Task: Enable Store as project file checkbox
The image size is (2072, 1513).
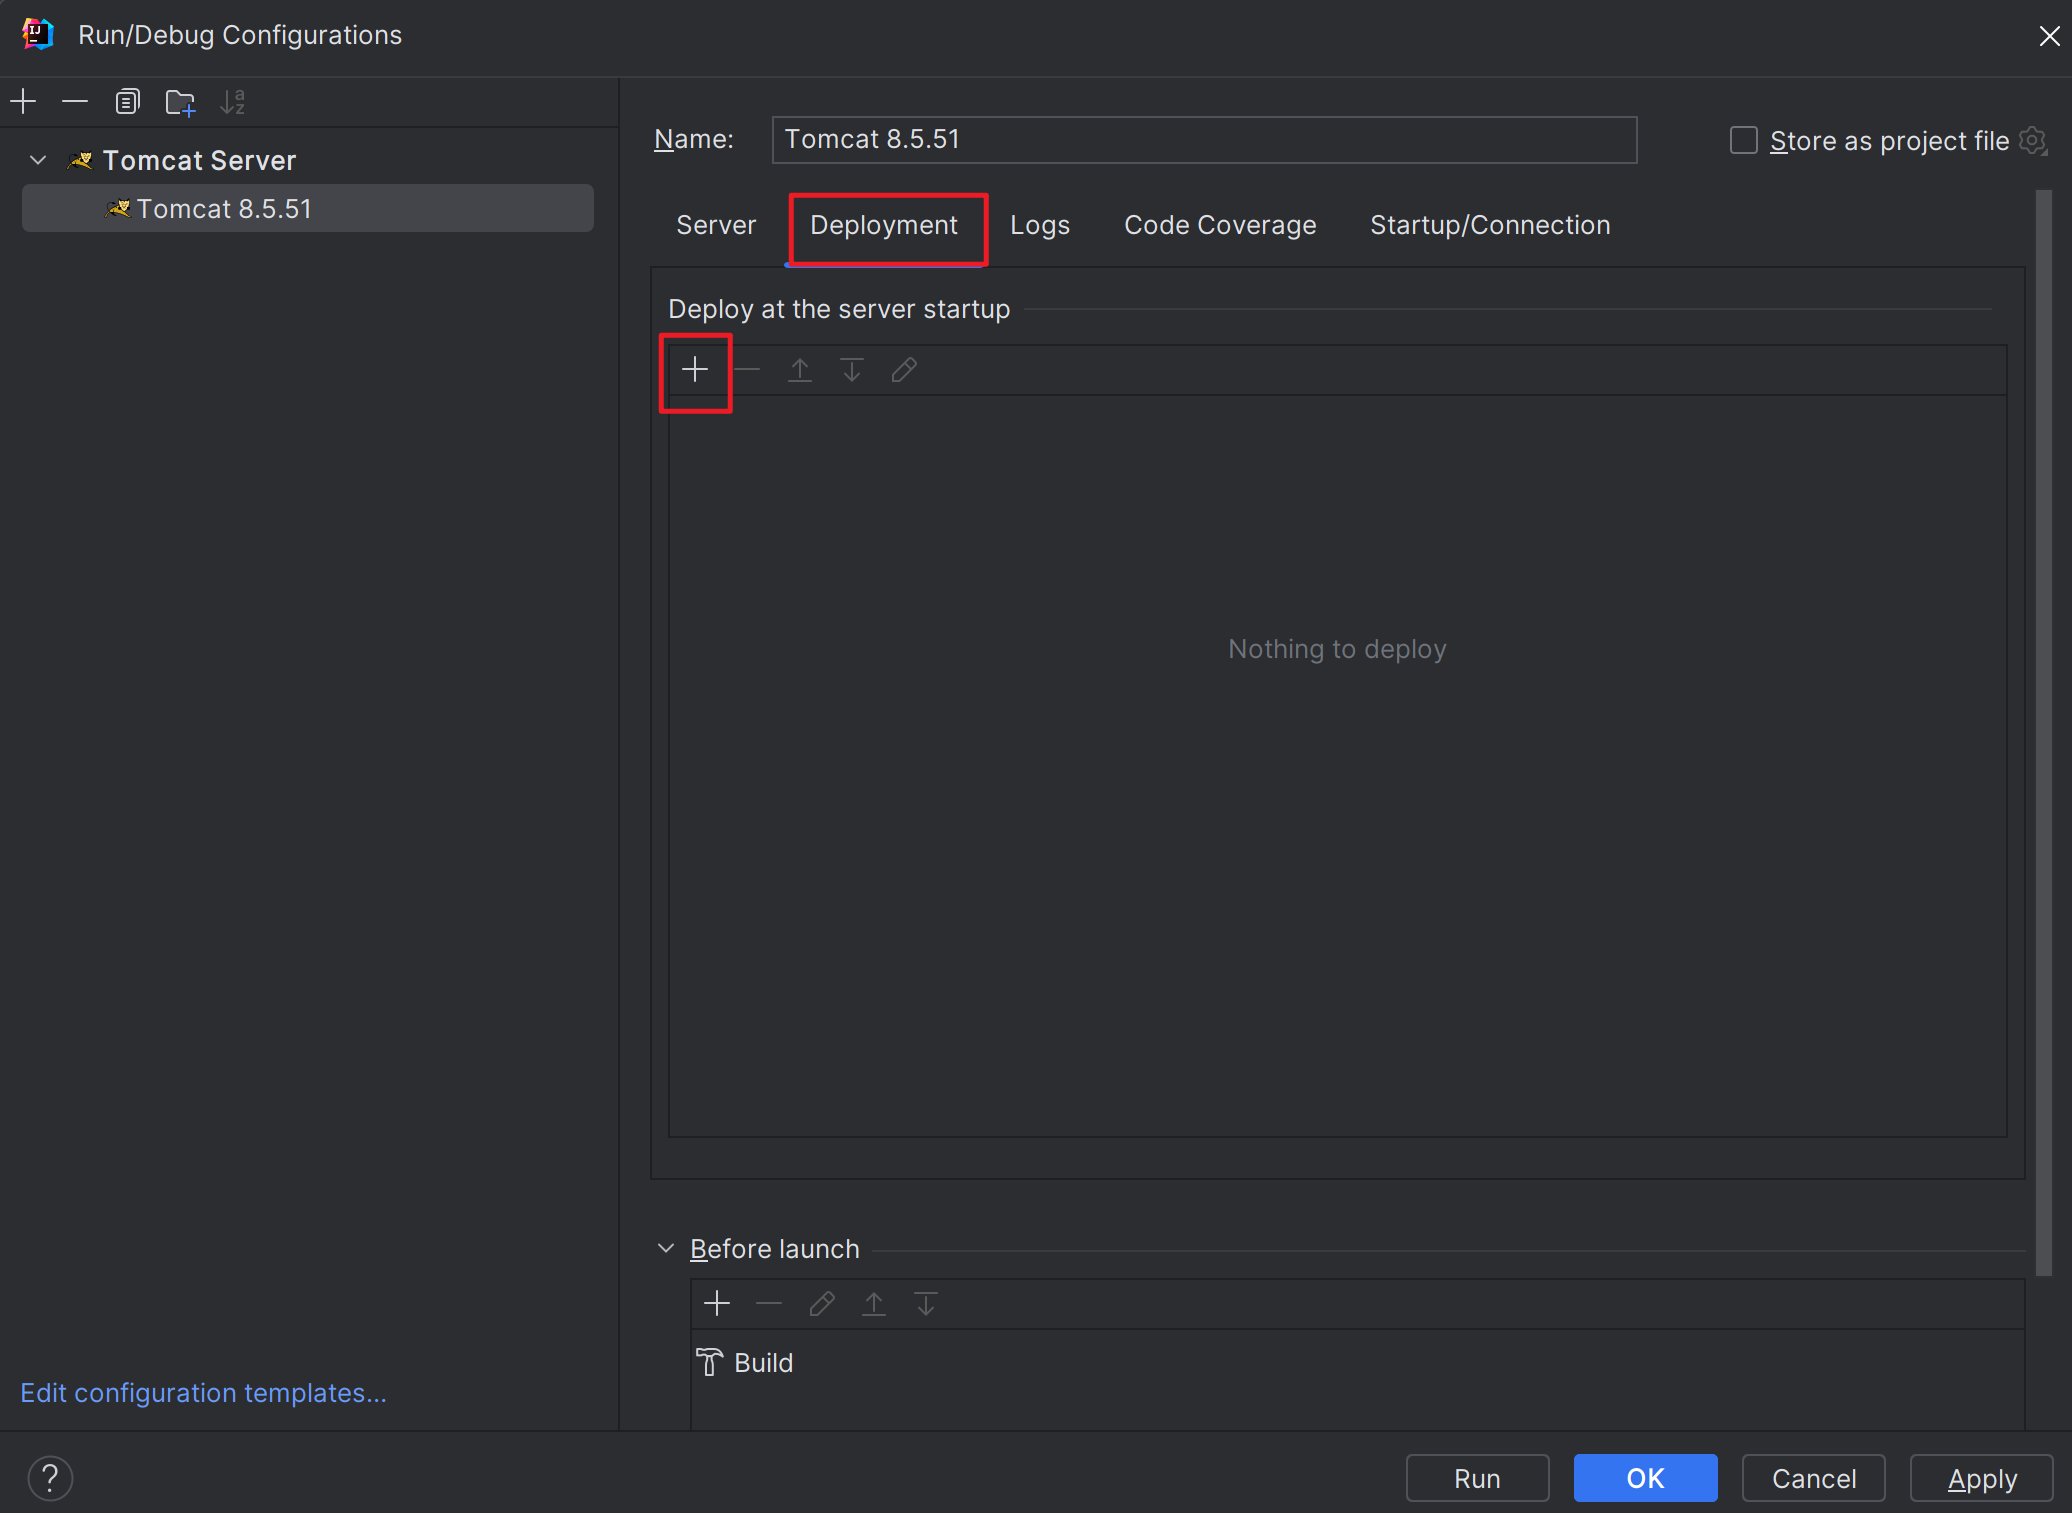Action: pyautogui.click(x=1744, y=141)
